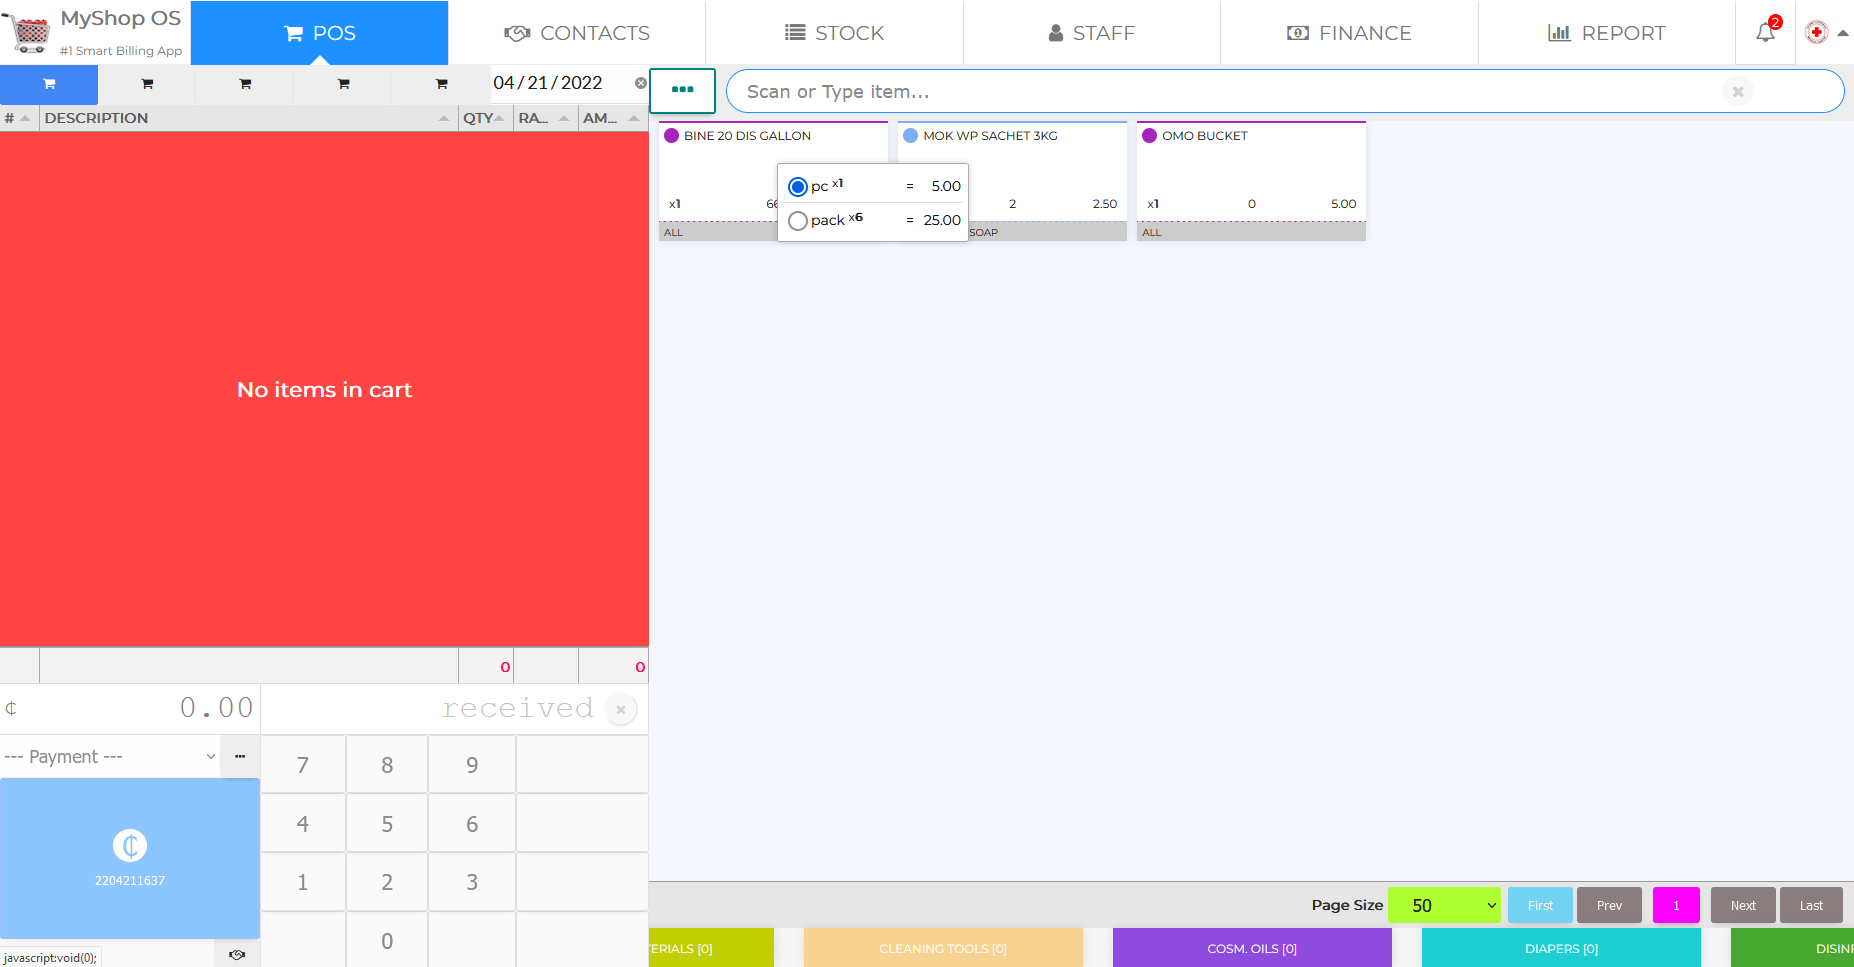Open the first aid profile icon
Image resolution: width=1854 pixels, height=967 pixels.
(x=1816, y=31)
